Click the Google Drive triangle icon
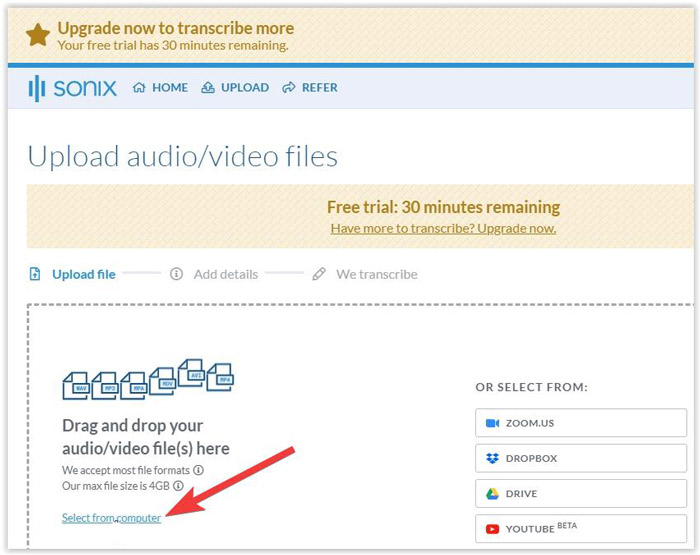 492,494
